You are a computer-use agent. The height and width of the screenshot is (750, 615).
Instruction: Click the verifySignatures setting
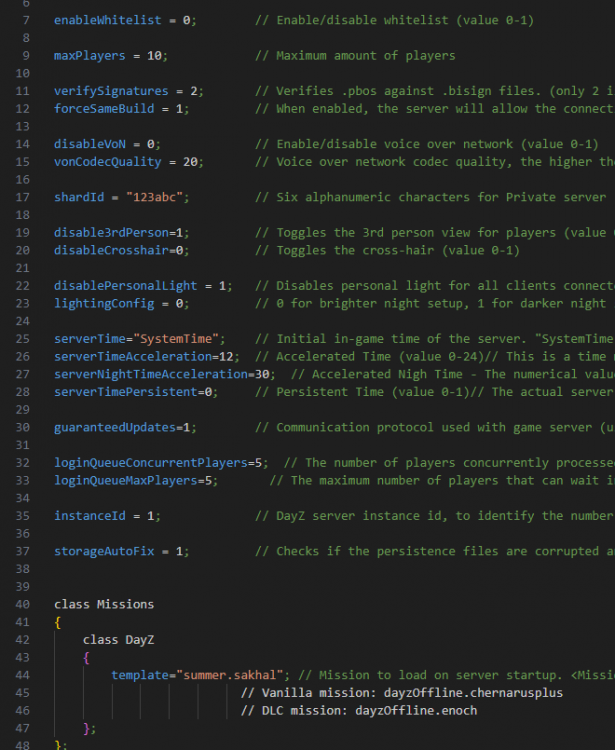[111, 91]
